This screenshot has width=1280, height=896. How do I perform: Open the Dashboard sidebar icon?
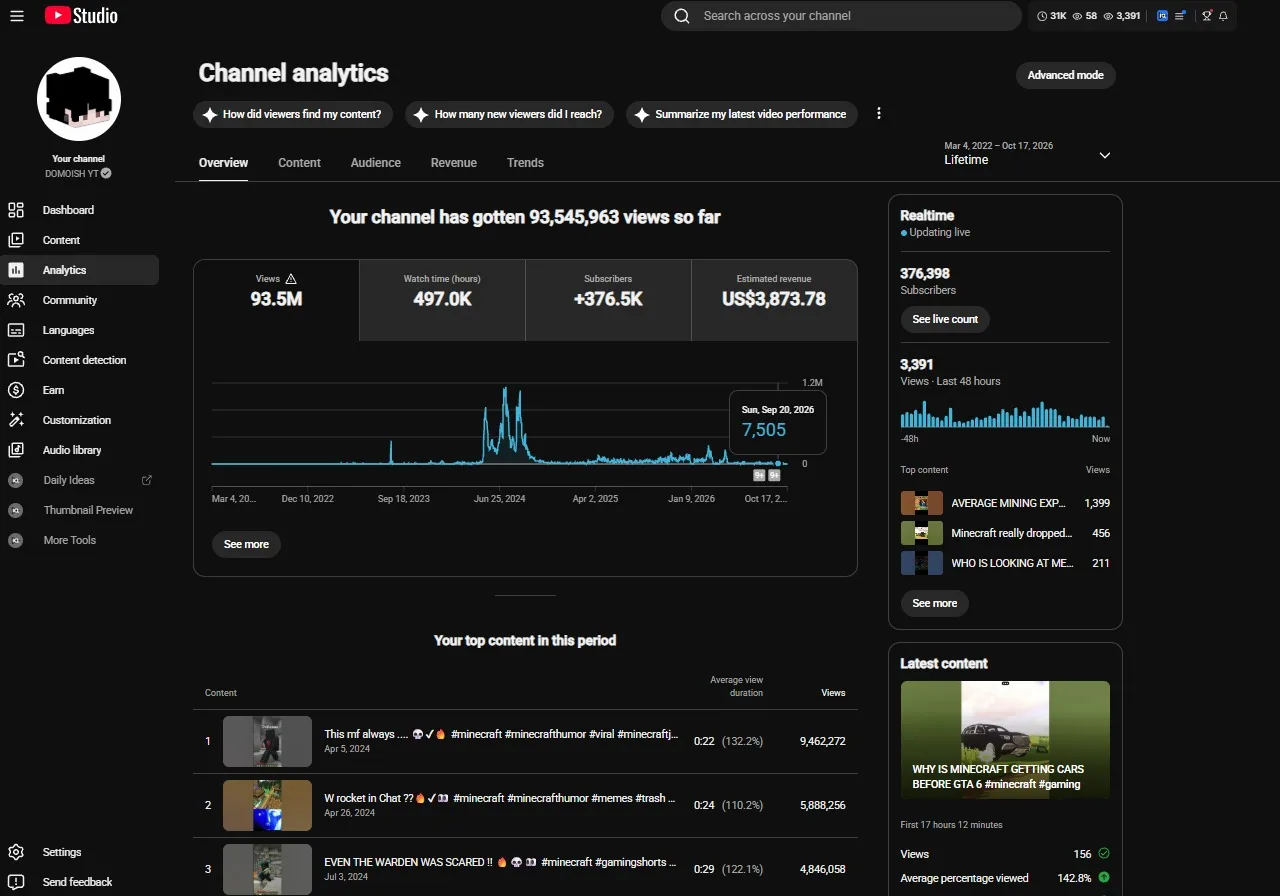(16, 210)
